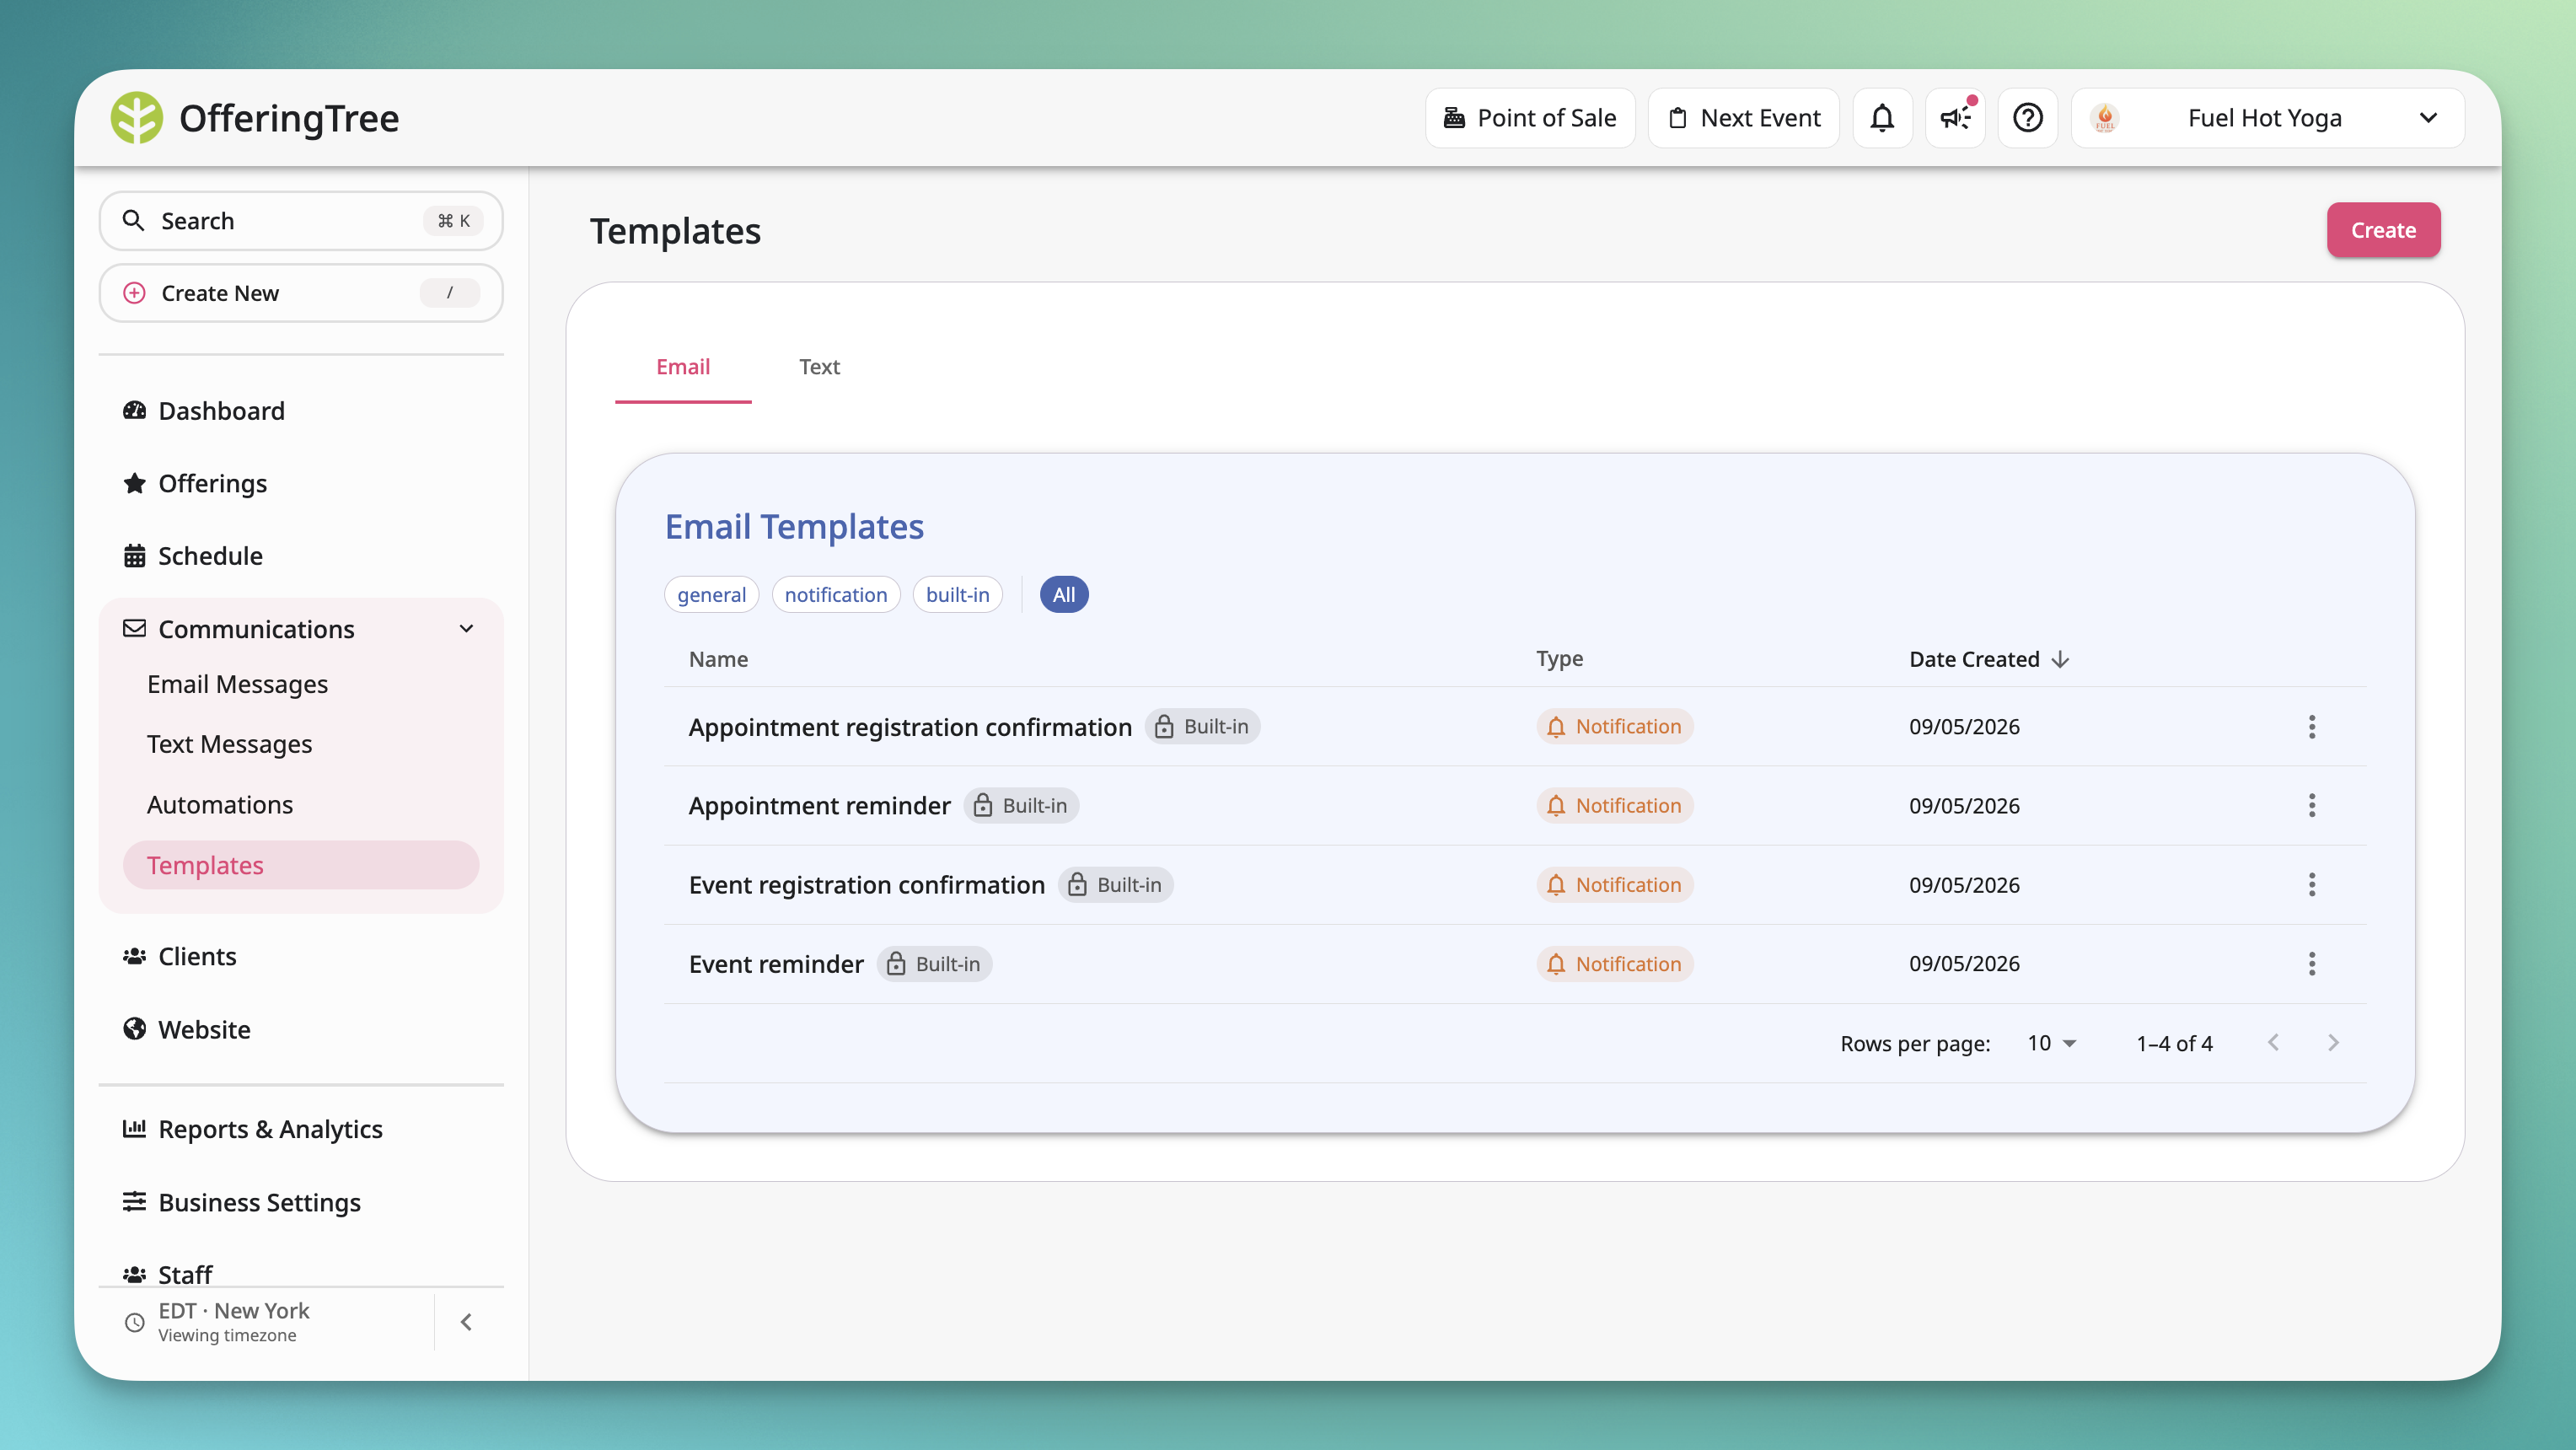Open row menu for Event reminder
Screen dimensions: 2576x1450
tap(2311, 964)
